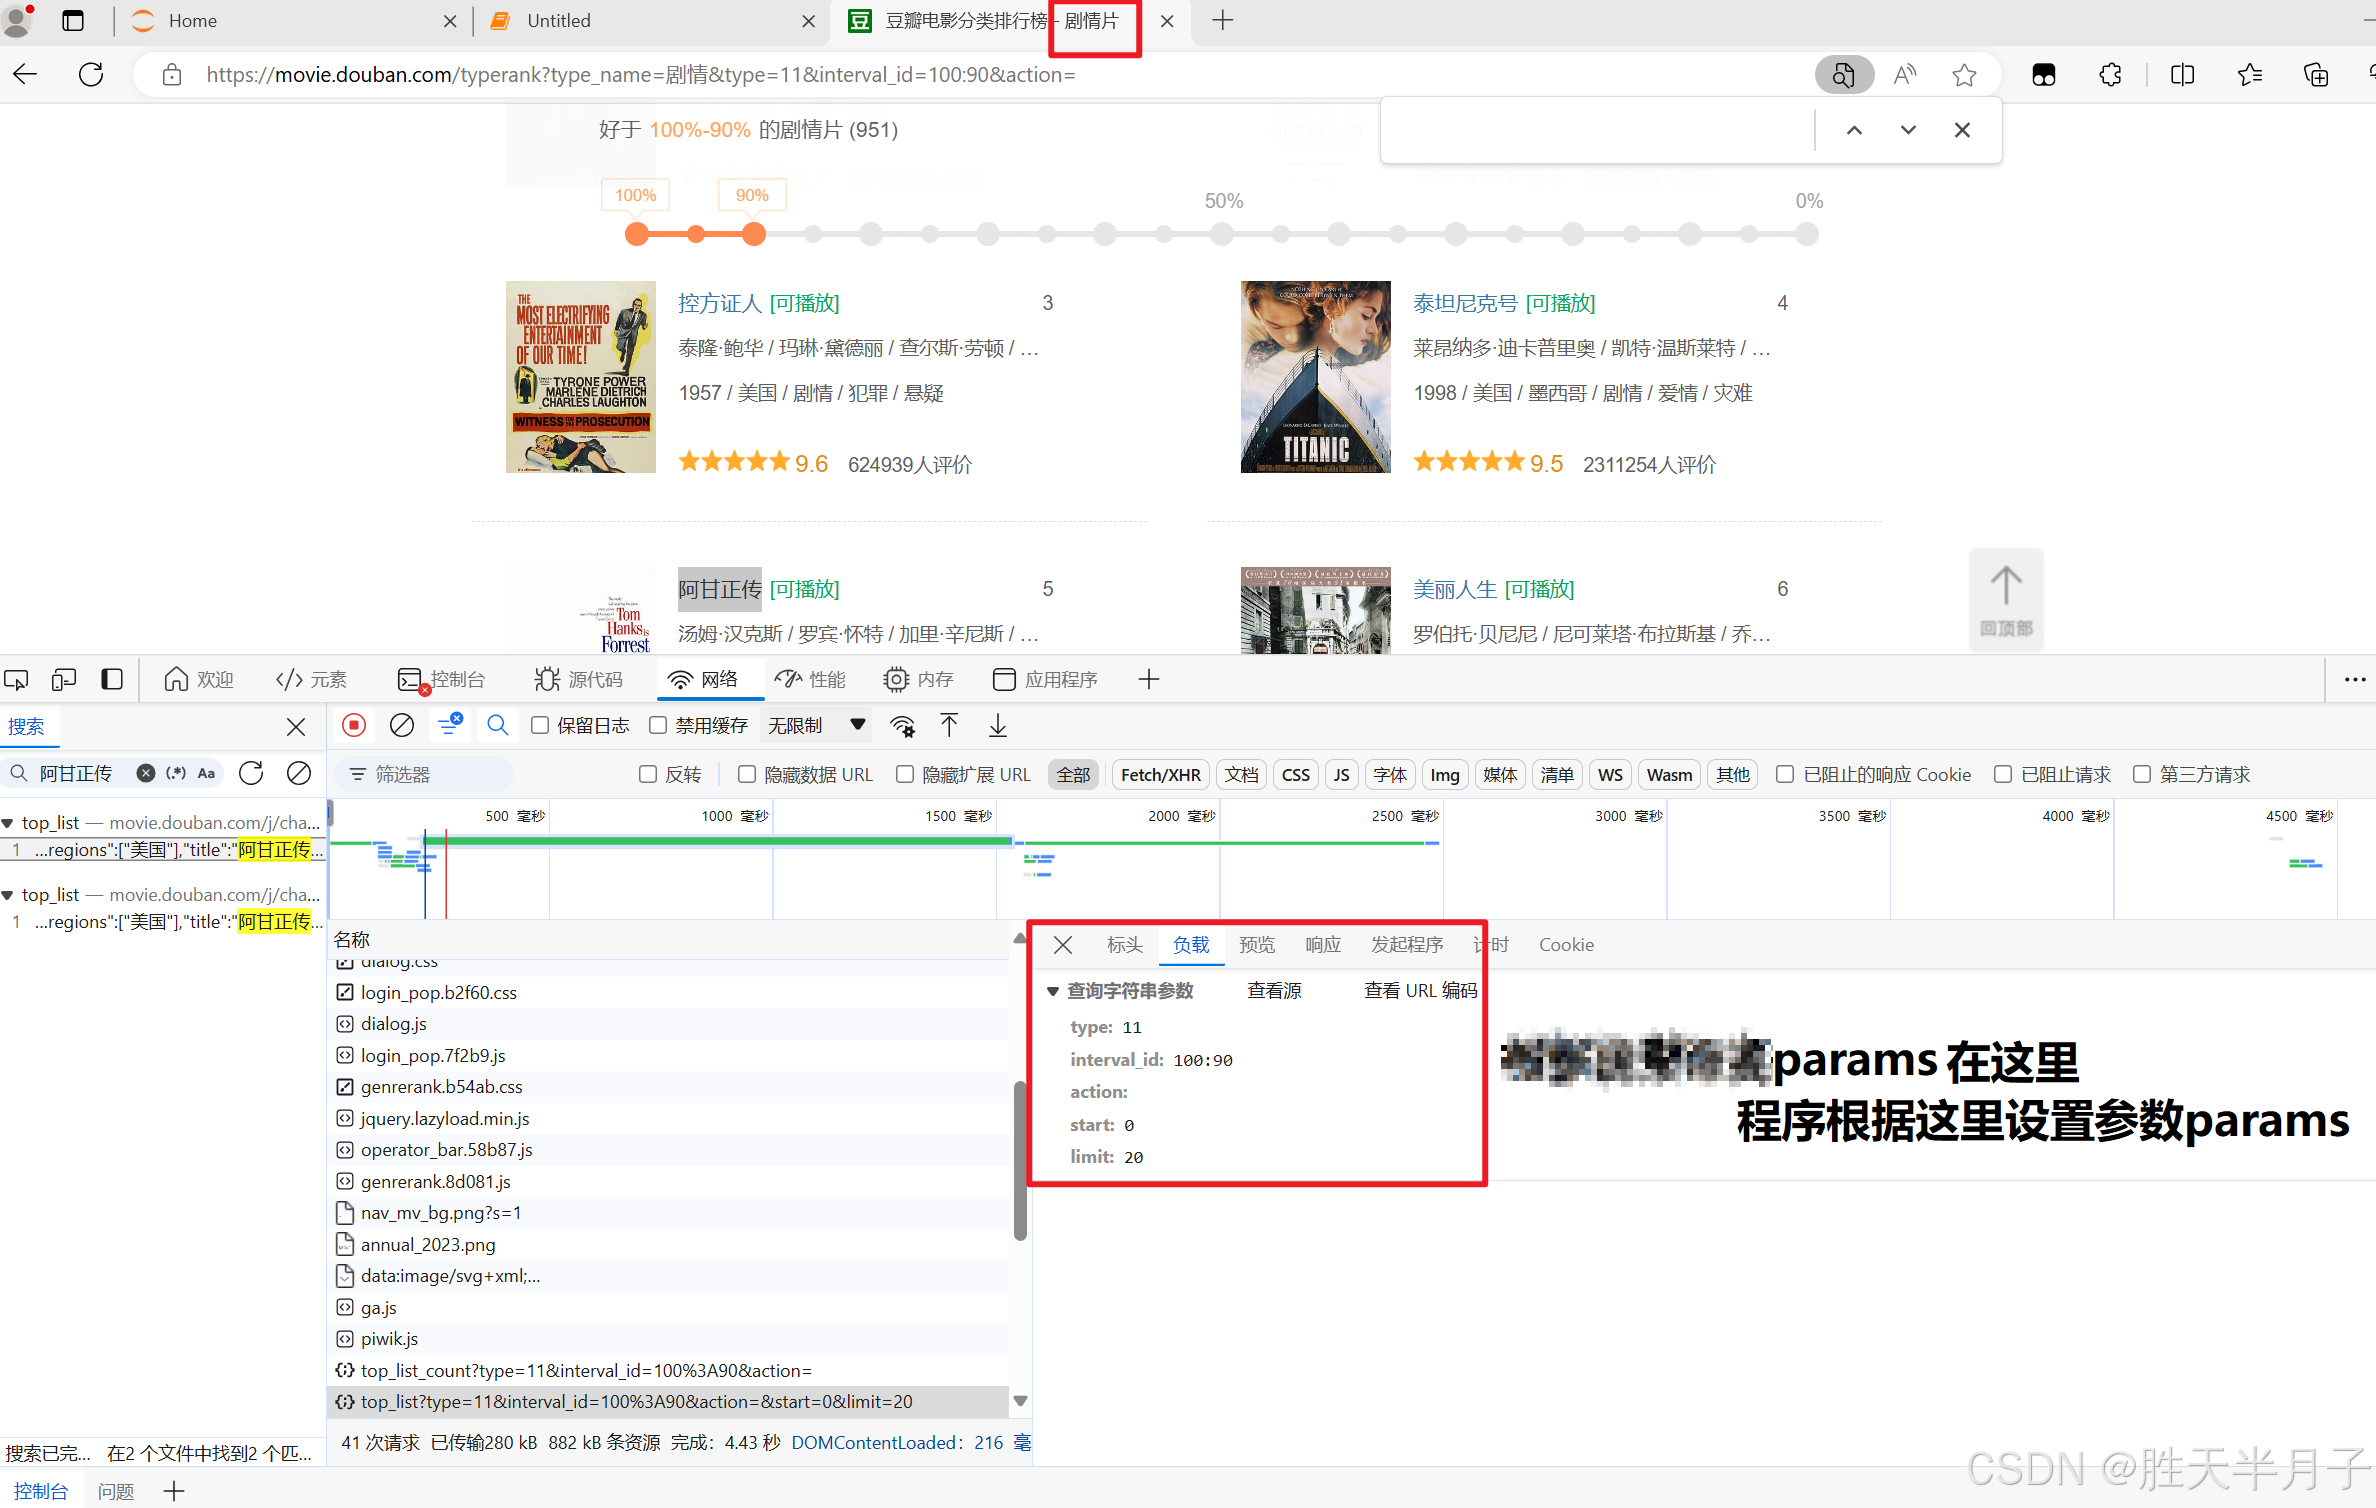Click the 查看源 link
This screenshot has height=1508, width=2376.
pos(1274,991)
